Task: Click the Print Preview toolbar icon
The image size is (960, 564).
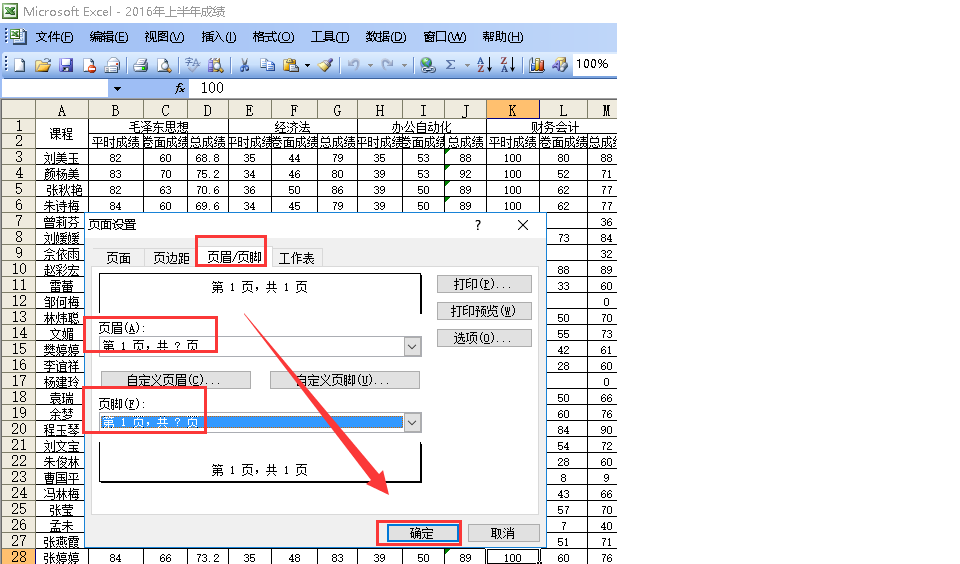Action: click(163, 65)
